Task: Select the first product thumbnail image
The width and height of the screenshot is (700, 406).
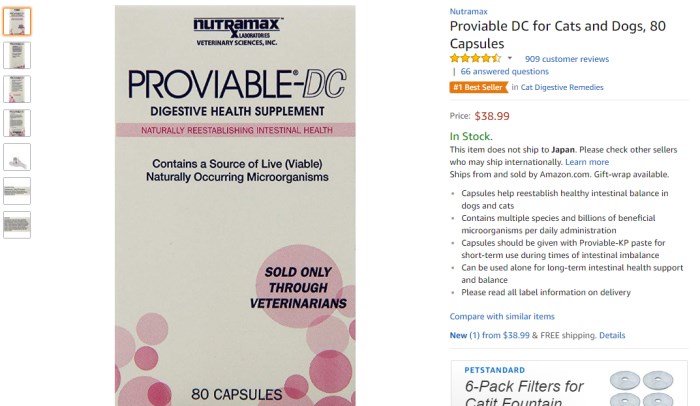Action: (x=17, y=21)
